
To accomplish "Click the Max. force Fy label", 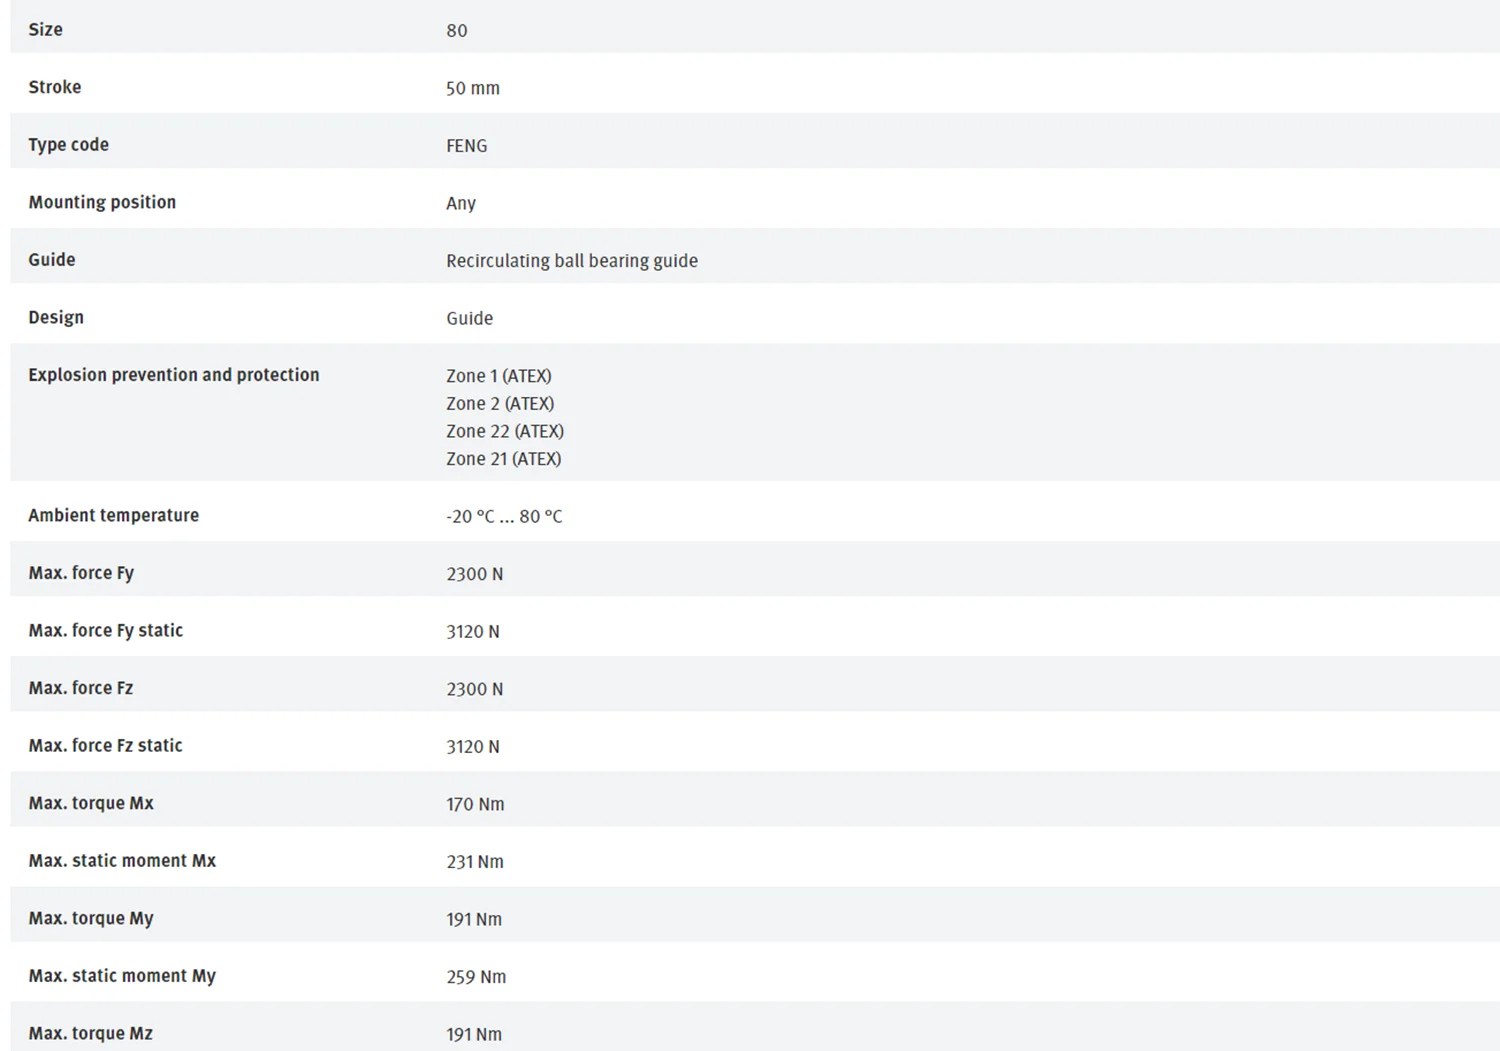I will click(81, 573).
